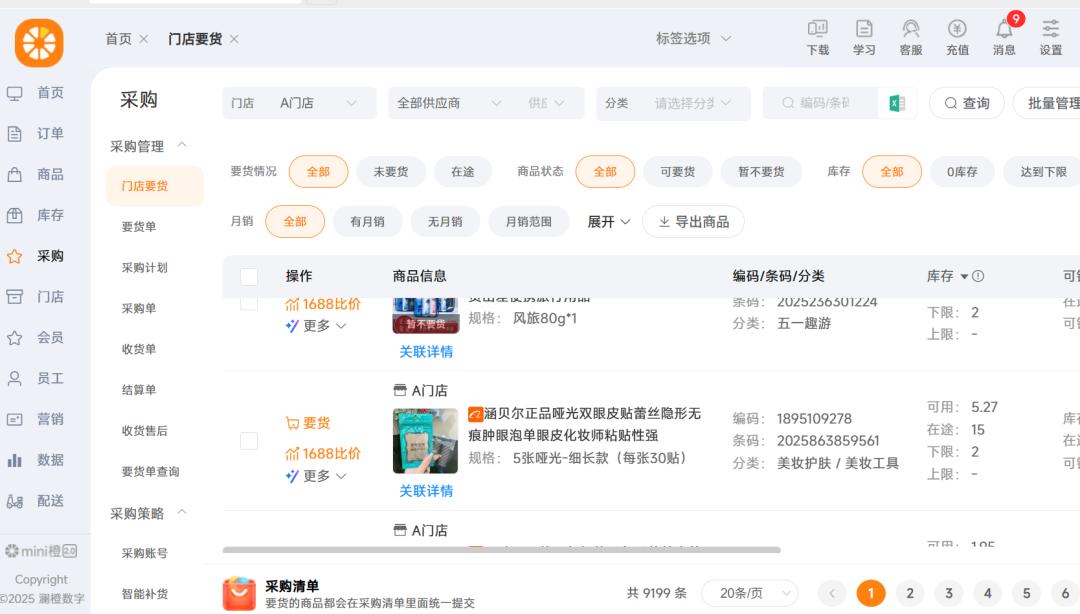
Task: Open 员工 staff in sidebar
Action: coord(36,378)
